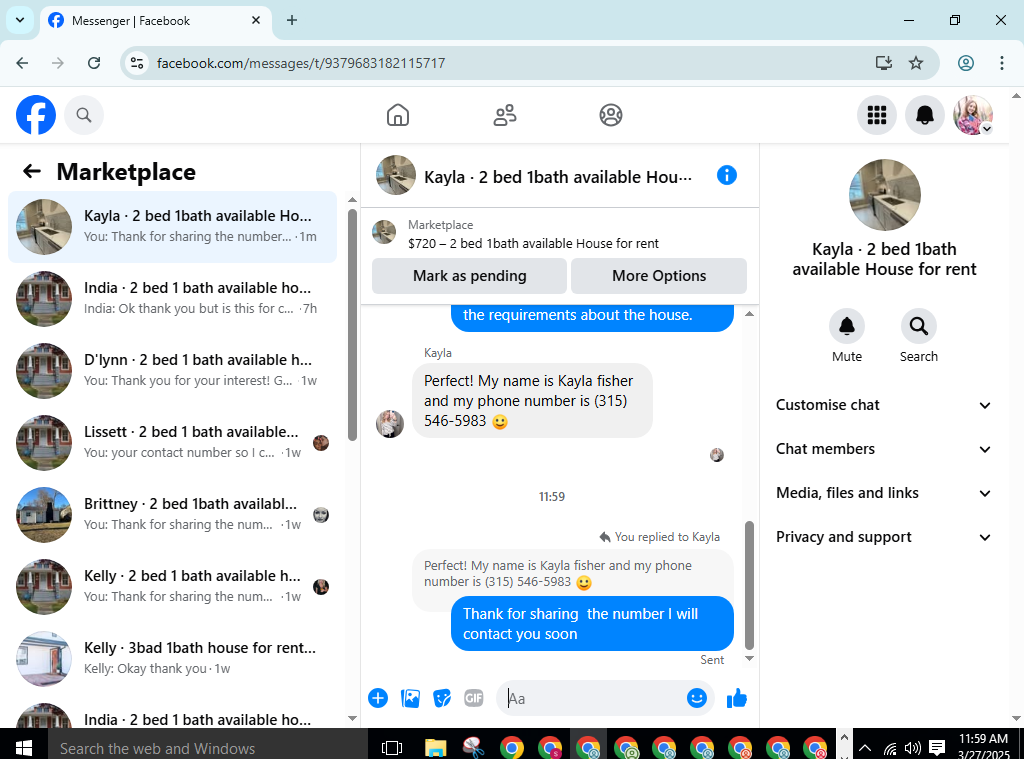Click the listing thumbnail in chat header
1024x759 pixels.
[x=396, y=175]
